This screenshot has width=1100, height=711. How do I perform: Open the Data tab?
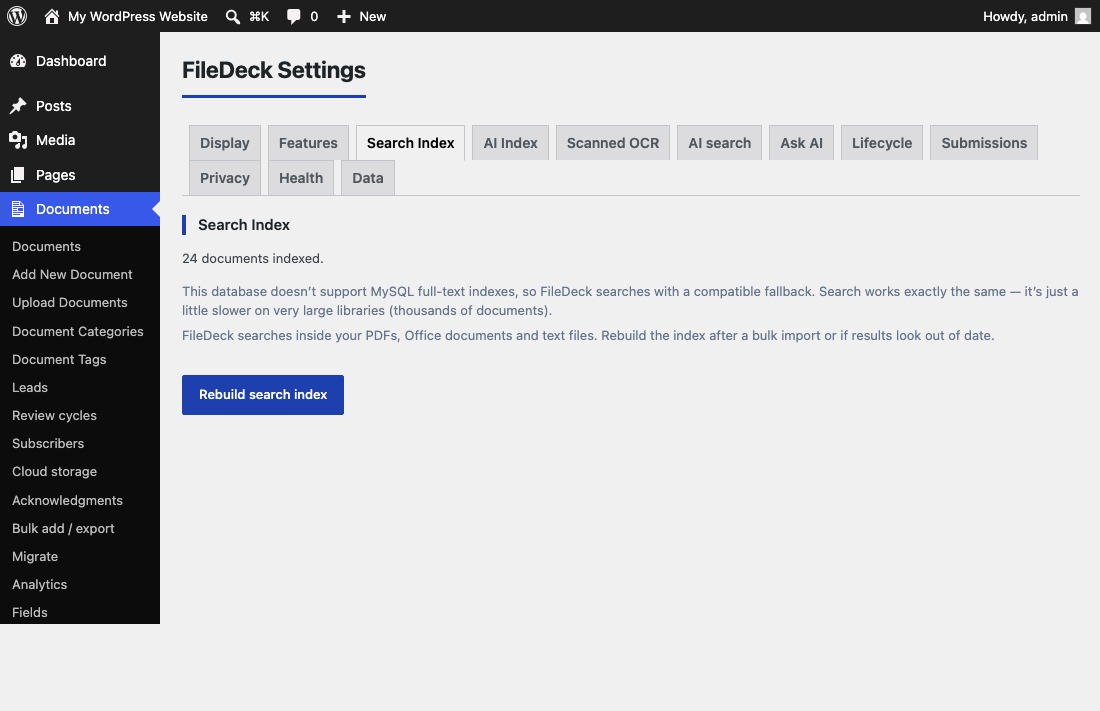click(x=368, y=178)
